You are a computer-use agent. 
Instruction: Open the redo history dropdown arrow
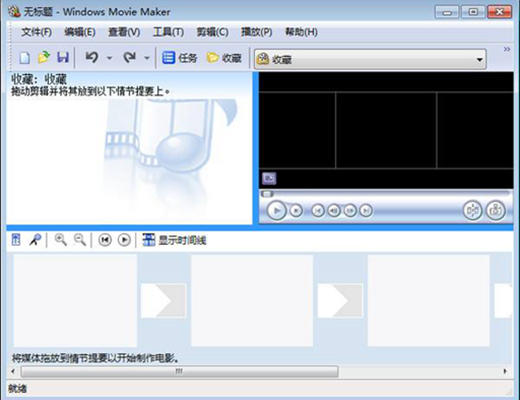pyautogui.click(x=147, y=58)
